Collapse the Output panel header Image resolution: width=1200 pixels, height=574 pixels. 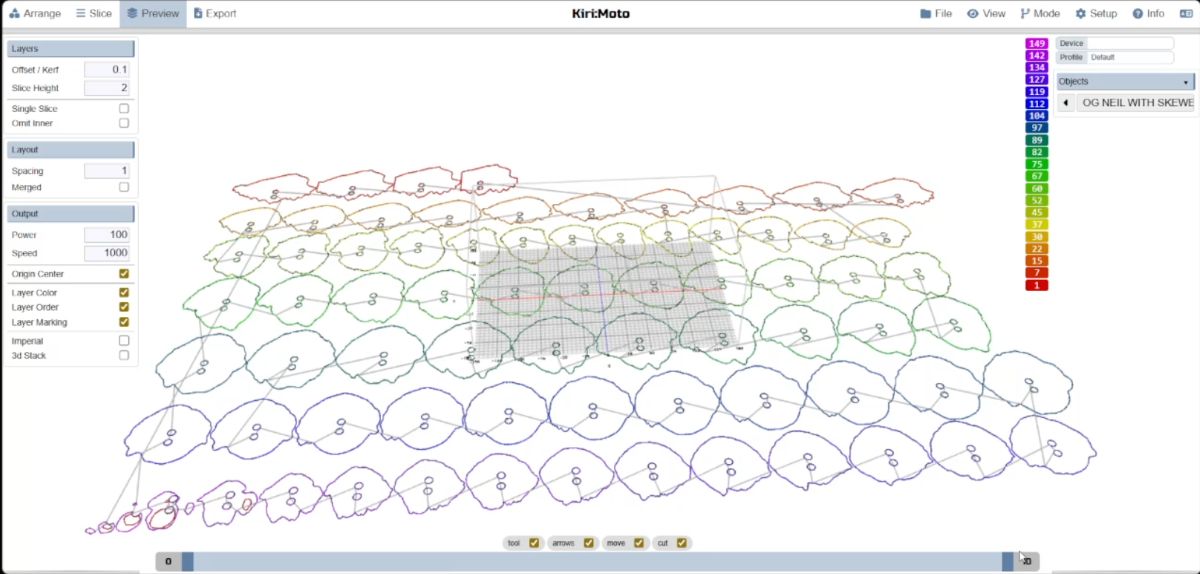(71, 214)
